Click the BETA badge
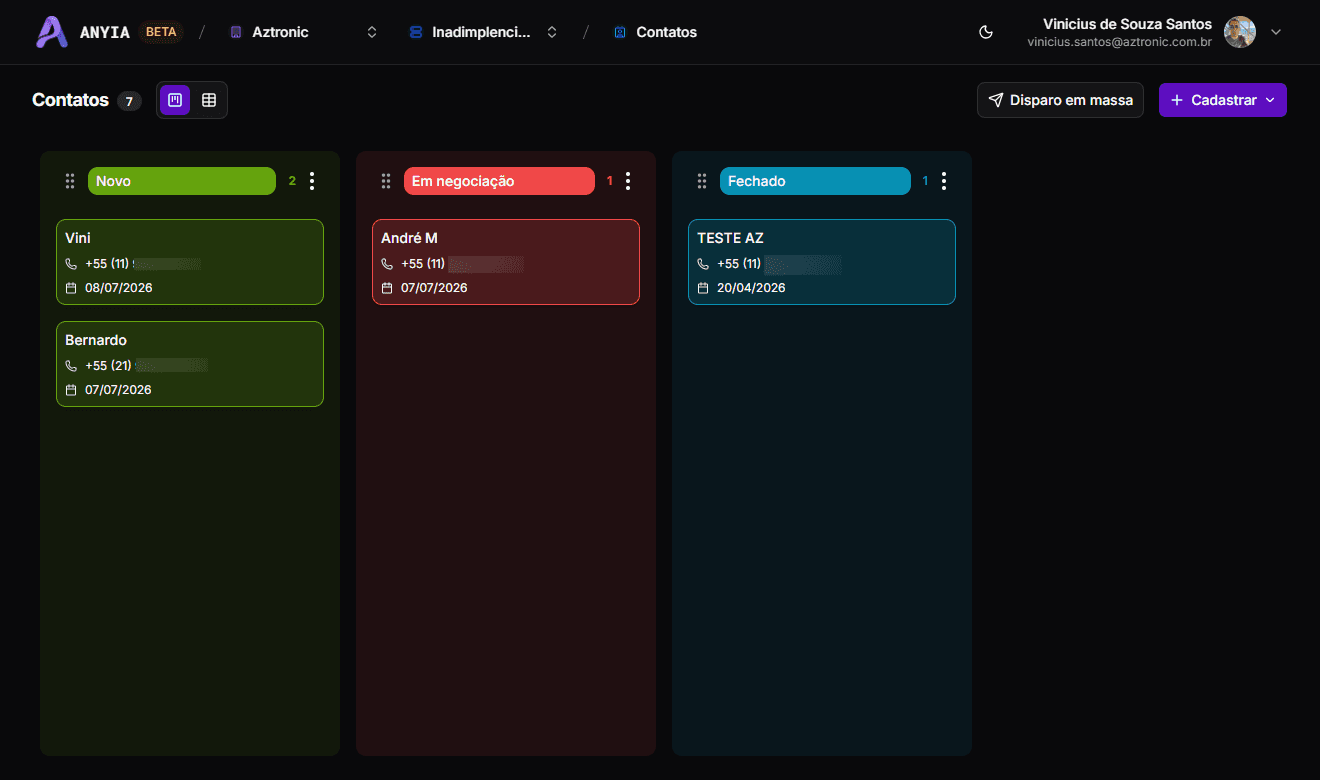The image size is (1320, 780). 161,32
